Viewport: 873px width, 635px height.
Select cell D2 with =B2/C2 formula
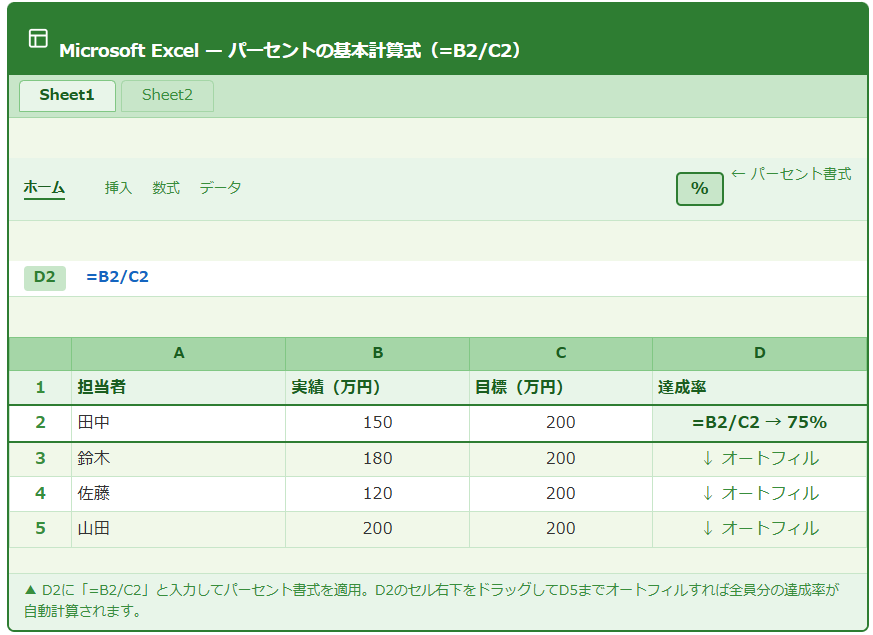759,423
